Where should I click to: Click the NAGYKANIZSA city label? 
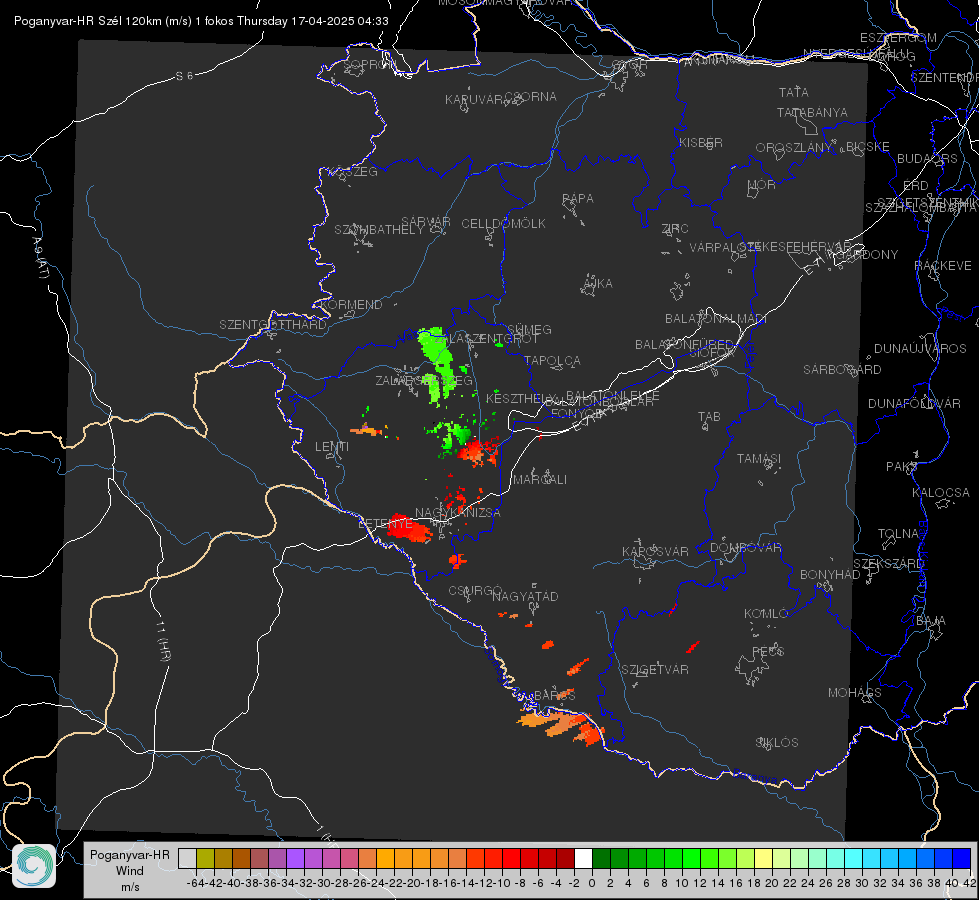[458, 513]
